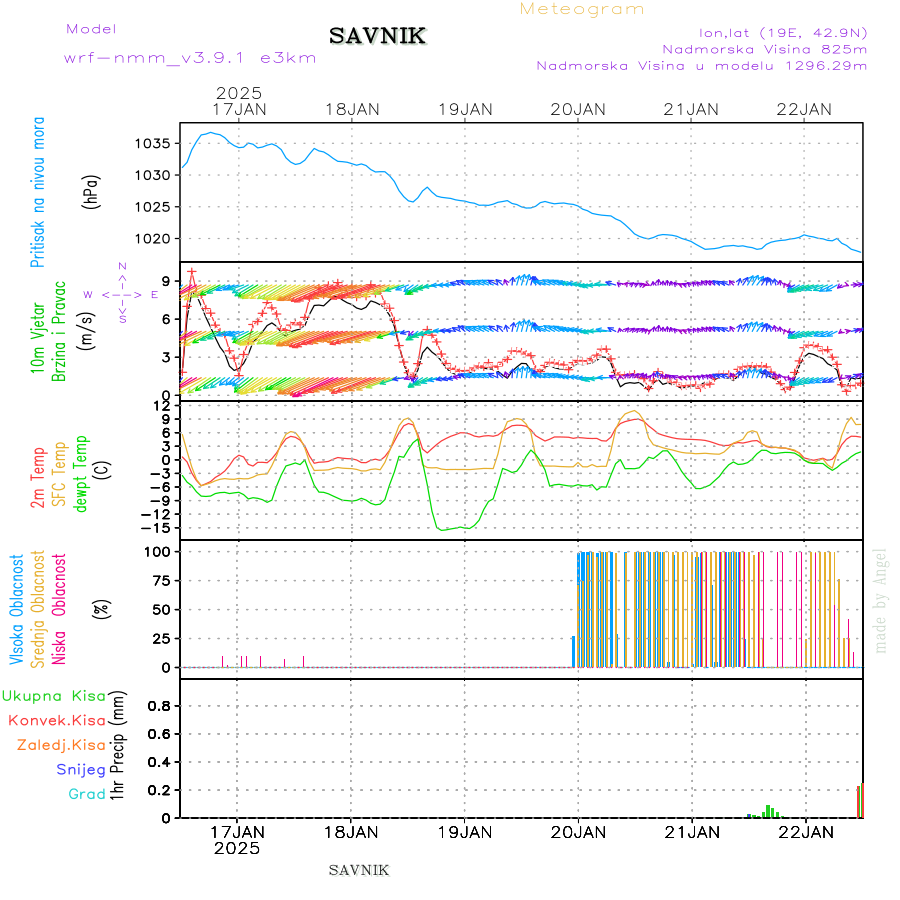This screenshot has width=900, height=900.
Task: Click the 20JAN label on the bottom axis
Action: point(578,831)
